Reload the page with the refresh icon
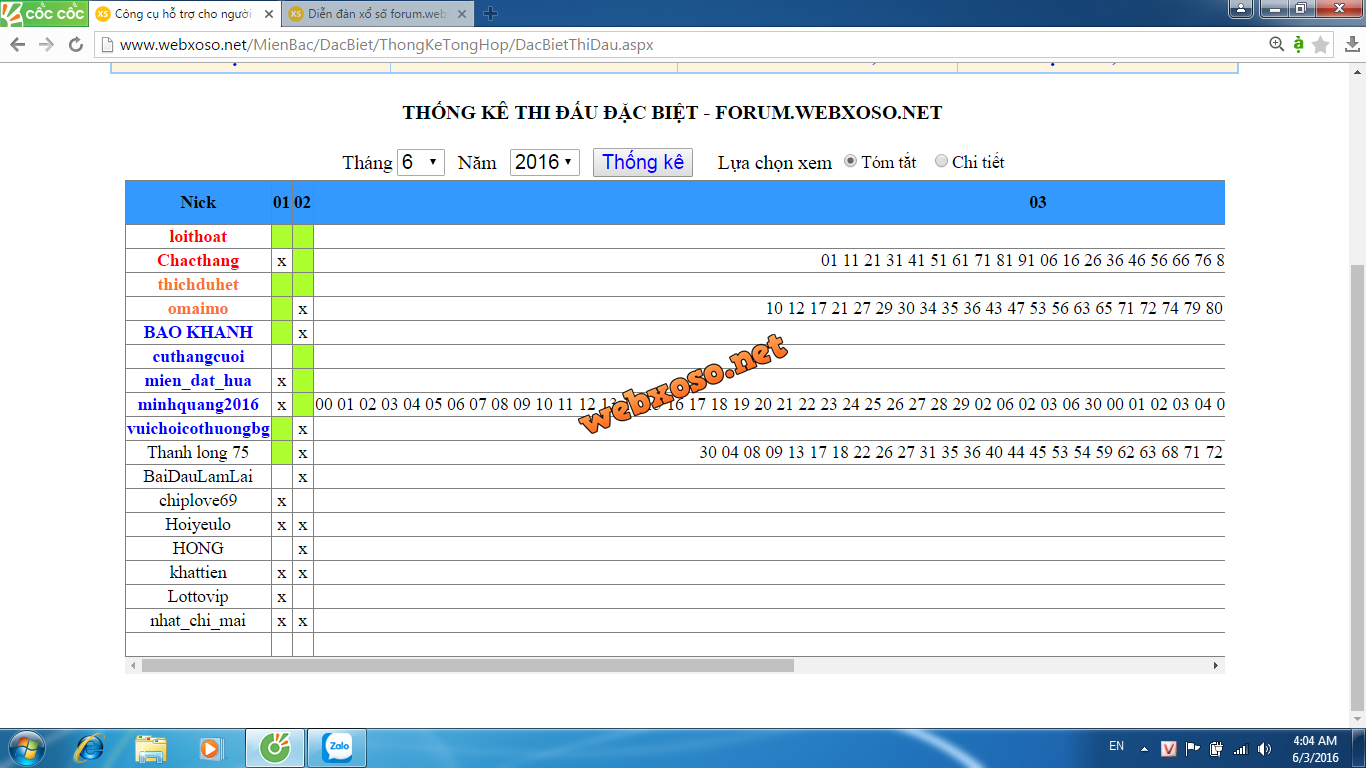1366x768 pixels. click(75, 45)
